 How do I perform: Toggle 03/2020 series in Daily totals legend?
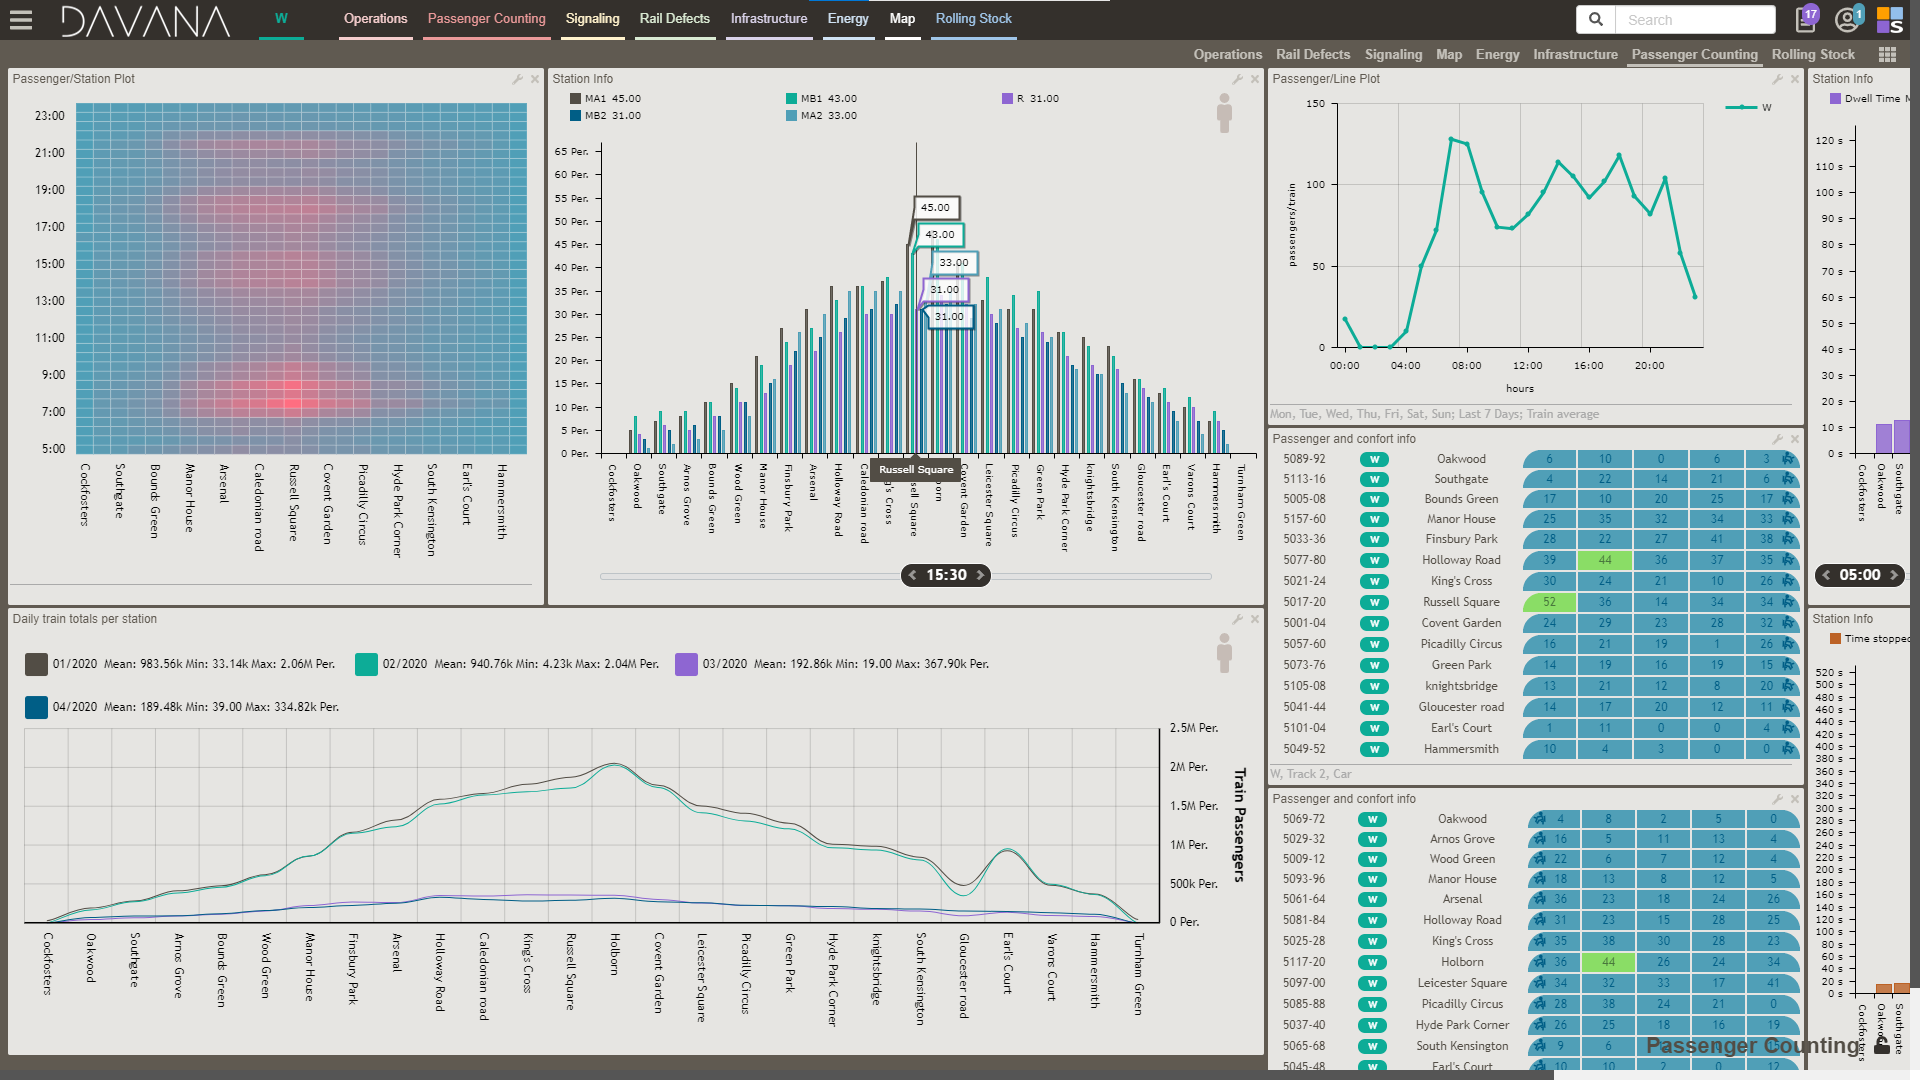[686, 664]
